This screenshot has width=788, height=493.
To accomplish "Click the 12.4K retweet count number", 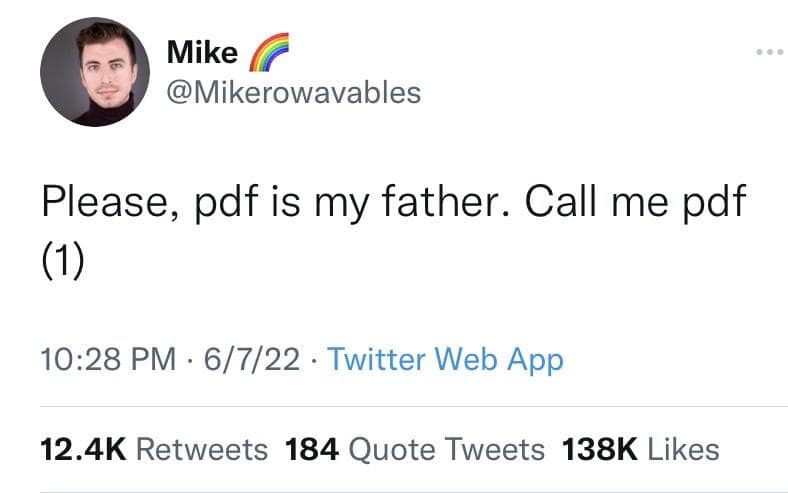I will (x=82, y=450).
